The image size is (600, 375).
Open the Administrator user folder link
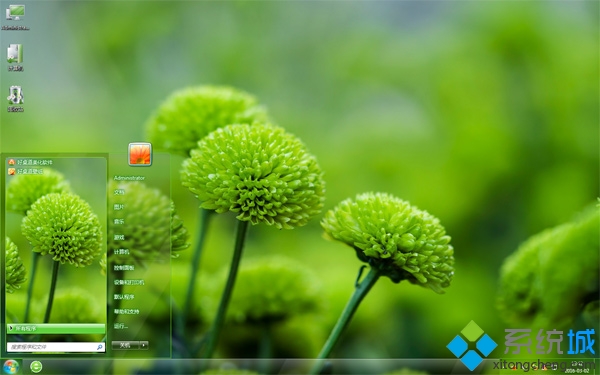(x=129, y=178)
